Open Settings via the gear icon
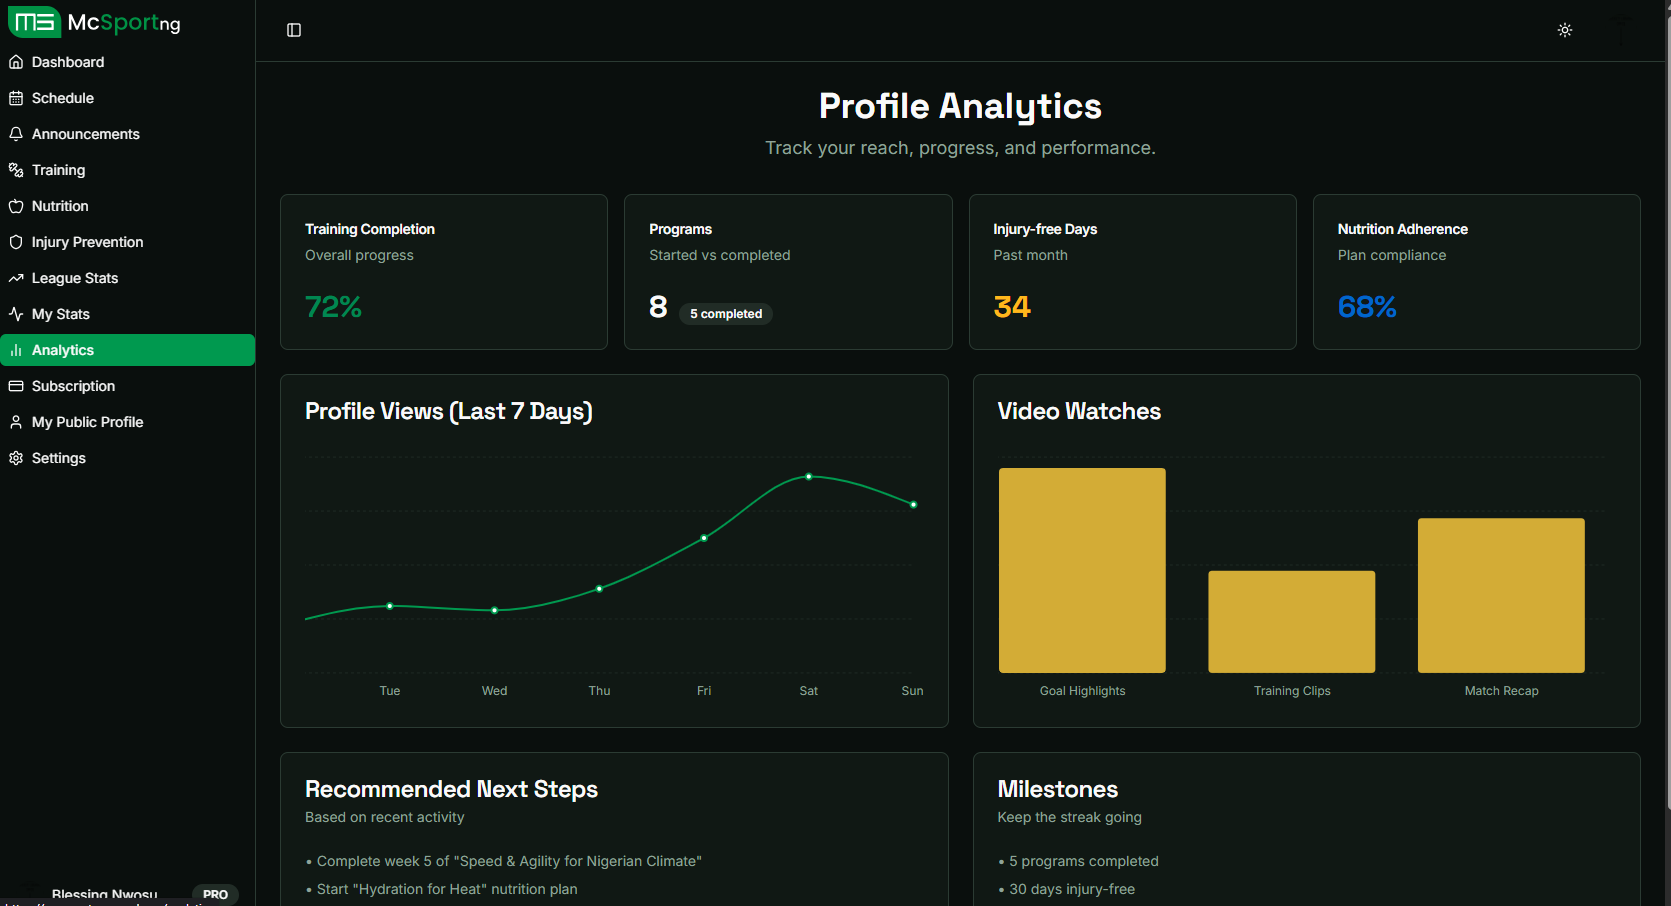Image resolution: width=1671 pixels, height=906 pixels. (x=16, y=457)
